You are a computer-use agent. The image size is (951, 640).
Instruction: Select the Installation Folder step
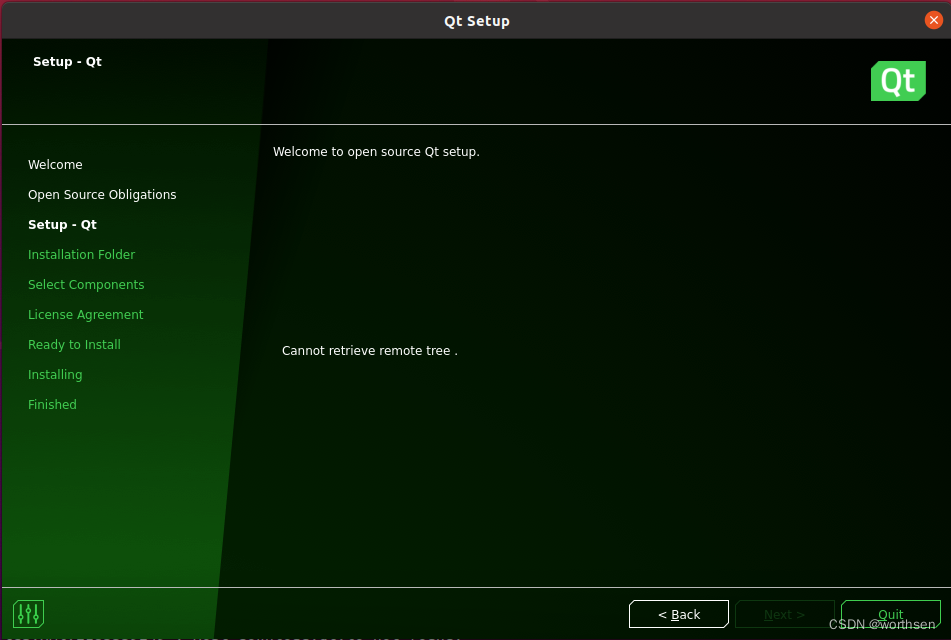pyautogui.click(x=81, y=255)
